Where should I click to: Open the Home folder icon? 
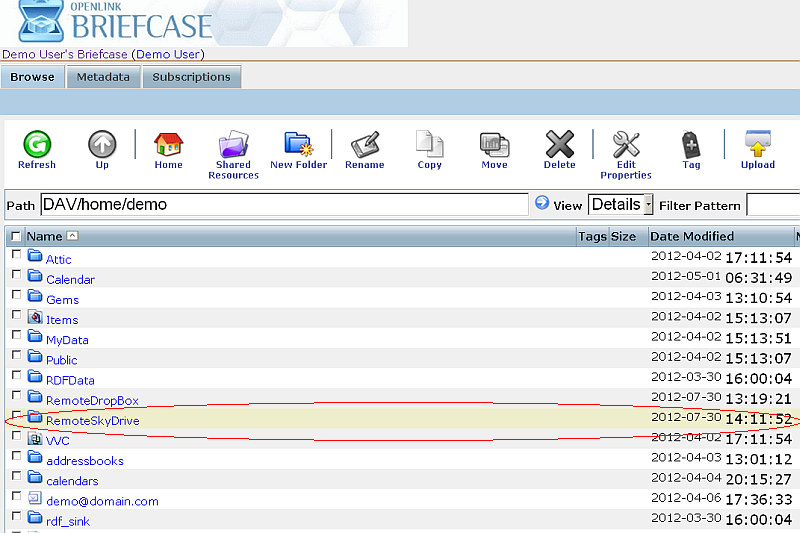168,145
